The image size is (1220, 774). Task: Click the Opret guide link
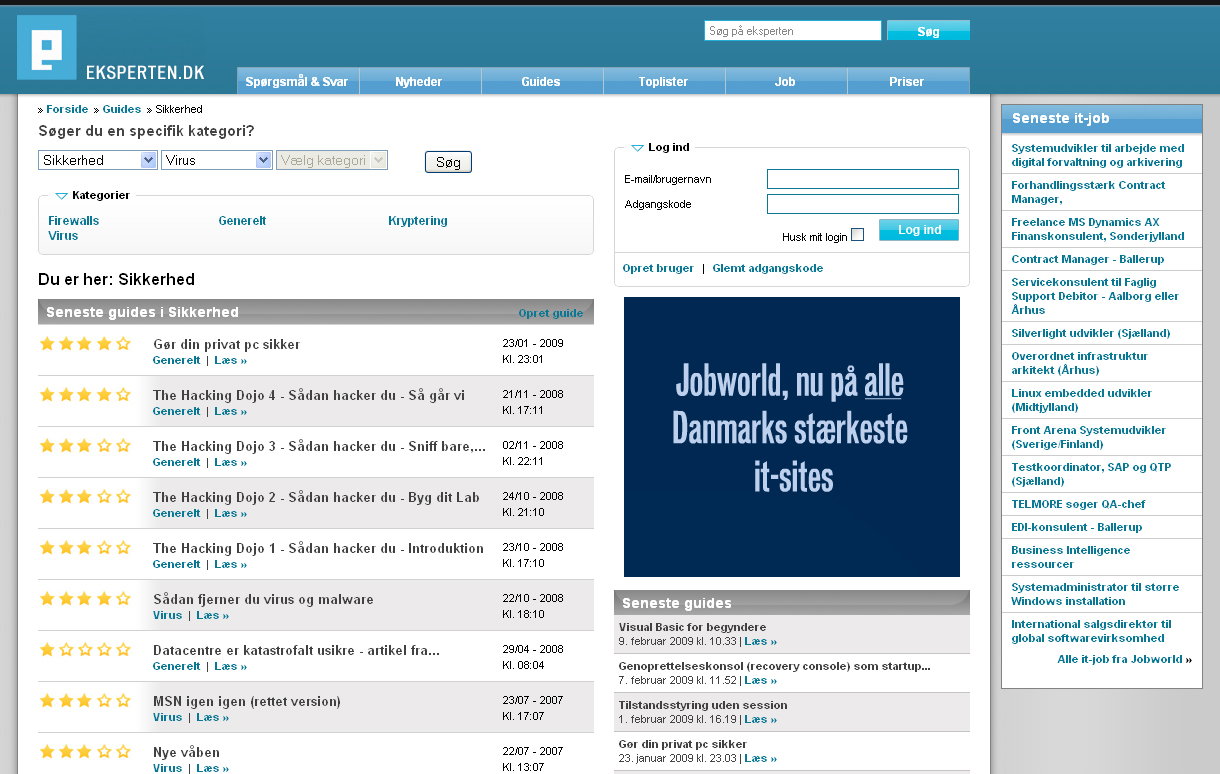pyautogui.click(x=550, y=313)
